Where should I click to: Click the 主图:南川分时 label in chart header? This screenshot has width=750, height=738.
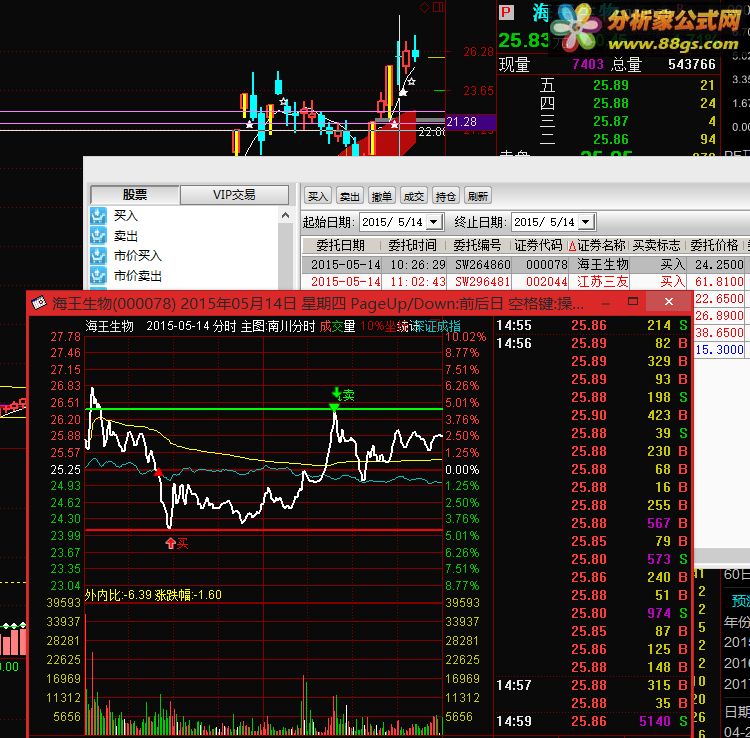click(277, 327)
